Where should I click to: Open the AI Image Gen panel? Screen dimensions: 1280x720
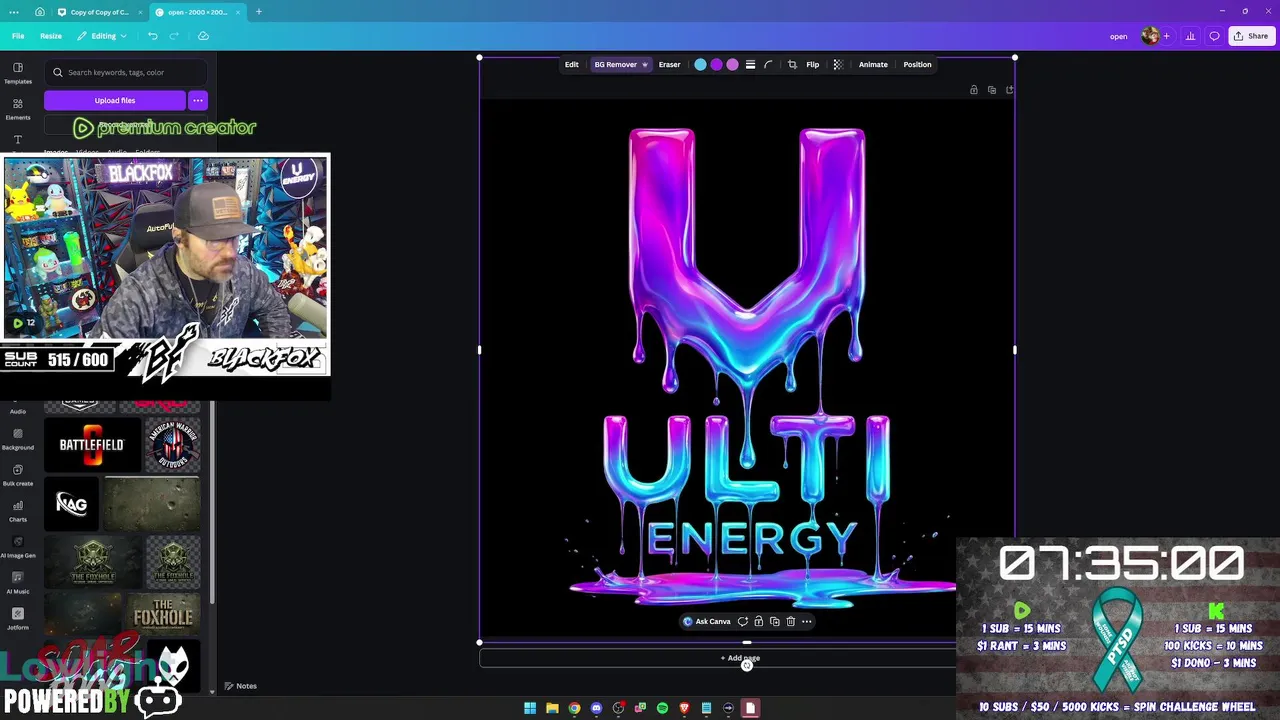pos(17,547)
